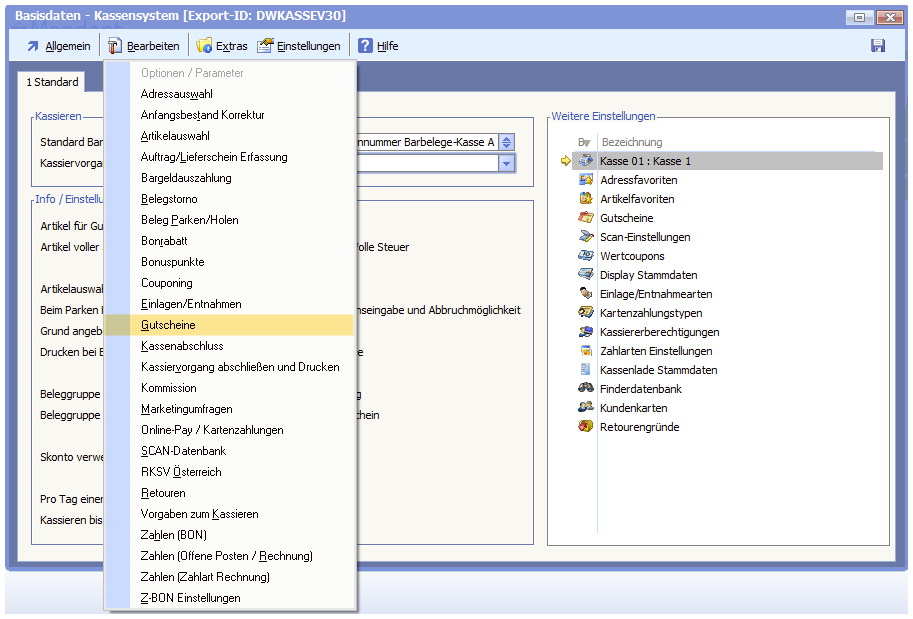This screenshot has width=913, height=619.
Task: Click the Kartenzahlungstypen icon entry
Action: 586,313
